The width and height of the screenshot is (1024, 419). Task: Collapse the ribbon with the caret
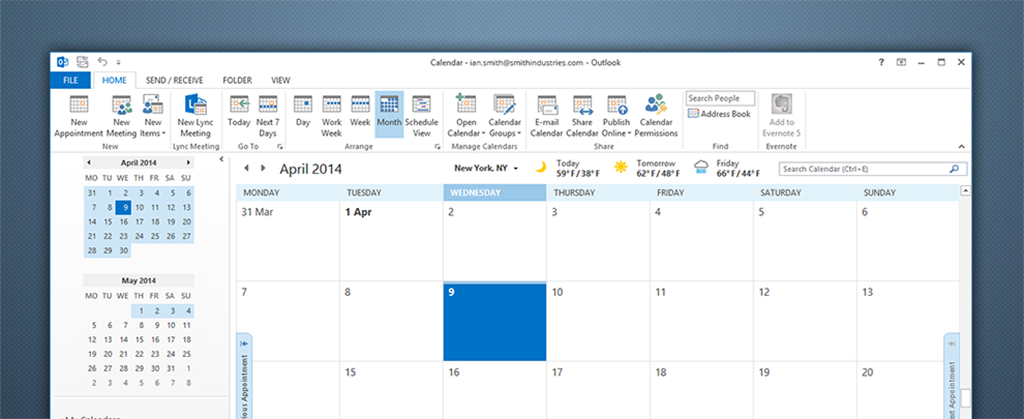tap(961, 146)
